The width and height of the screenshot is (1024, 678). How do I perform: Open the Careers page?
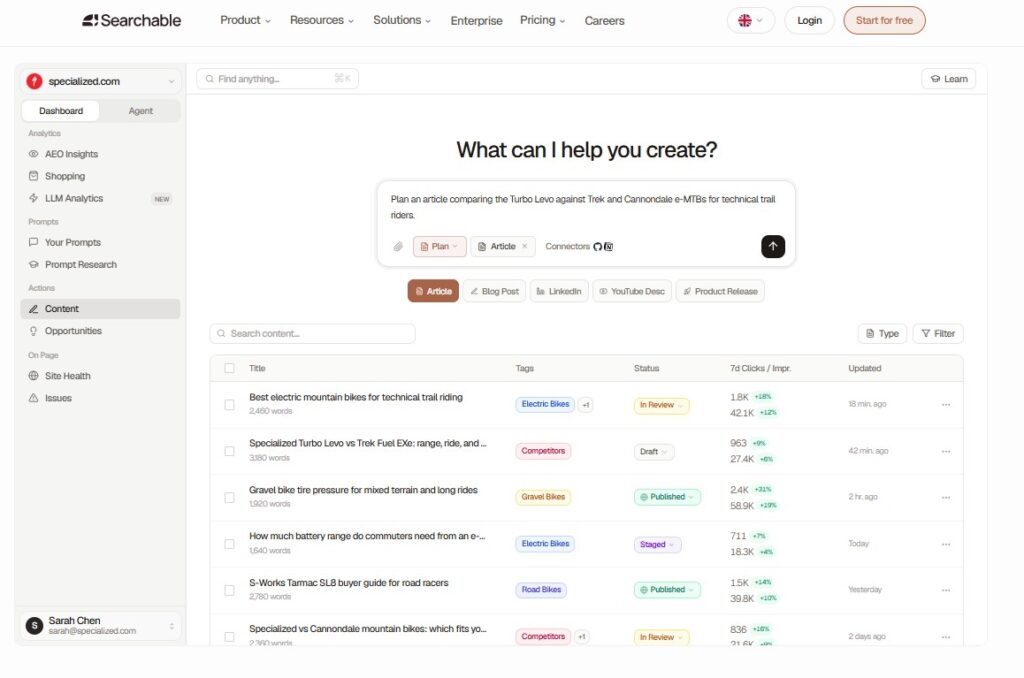604,21
